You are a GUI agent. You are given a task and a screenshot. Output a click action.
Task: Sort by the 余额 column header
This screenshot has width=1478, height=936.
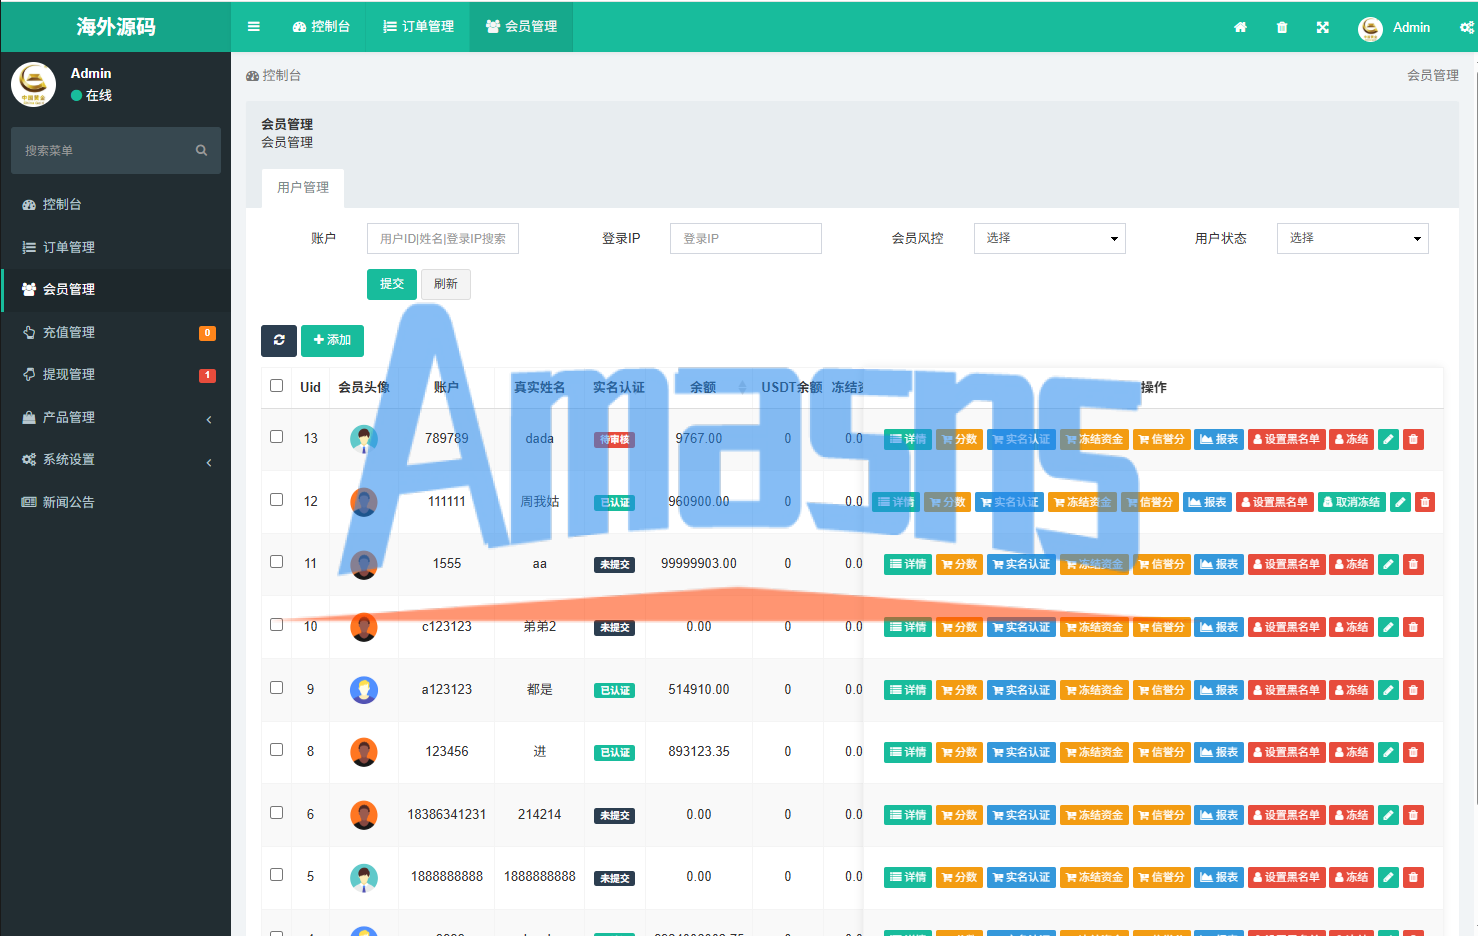pyautogui.click(x=703, y=387)
